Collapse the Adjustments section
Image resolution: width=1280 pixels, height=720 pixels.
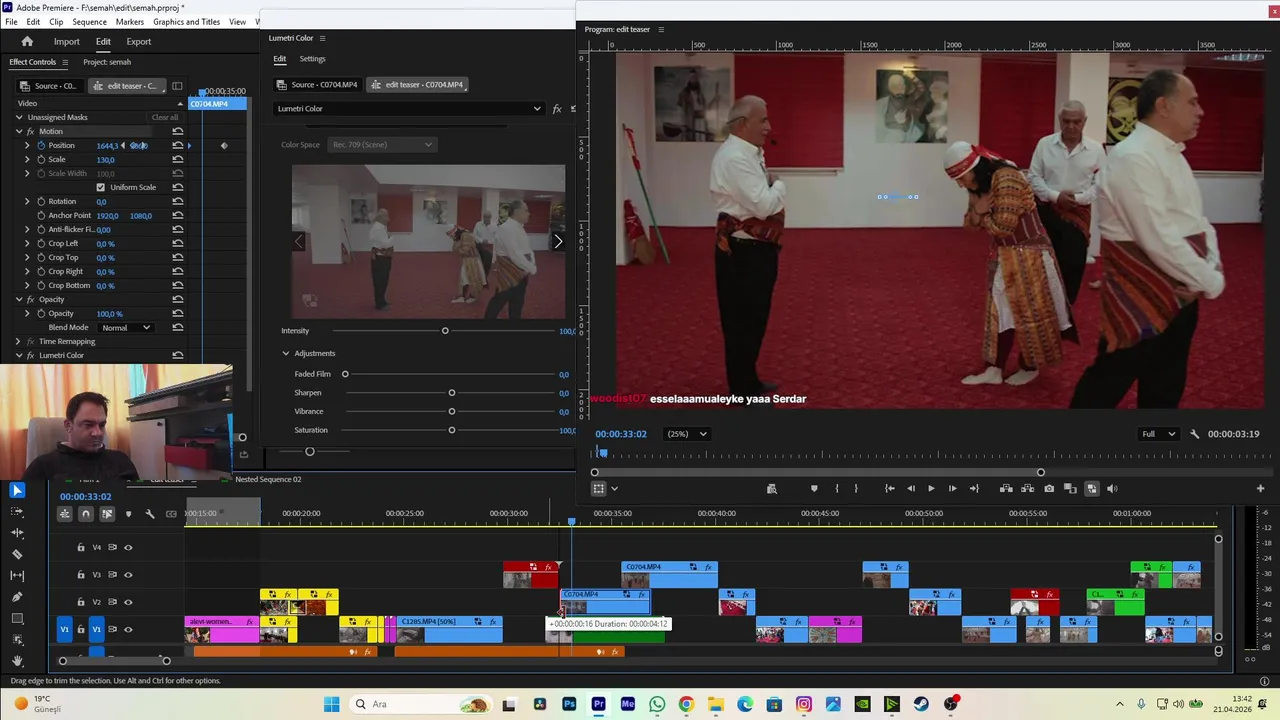[x=286, y=353]
